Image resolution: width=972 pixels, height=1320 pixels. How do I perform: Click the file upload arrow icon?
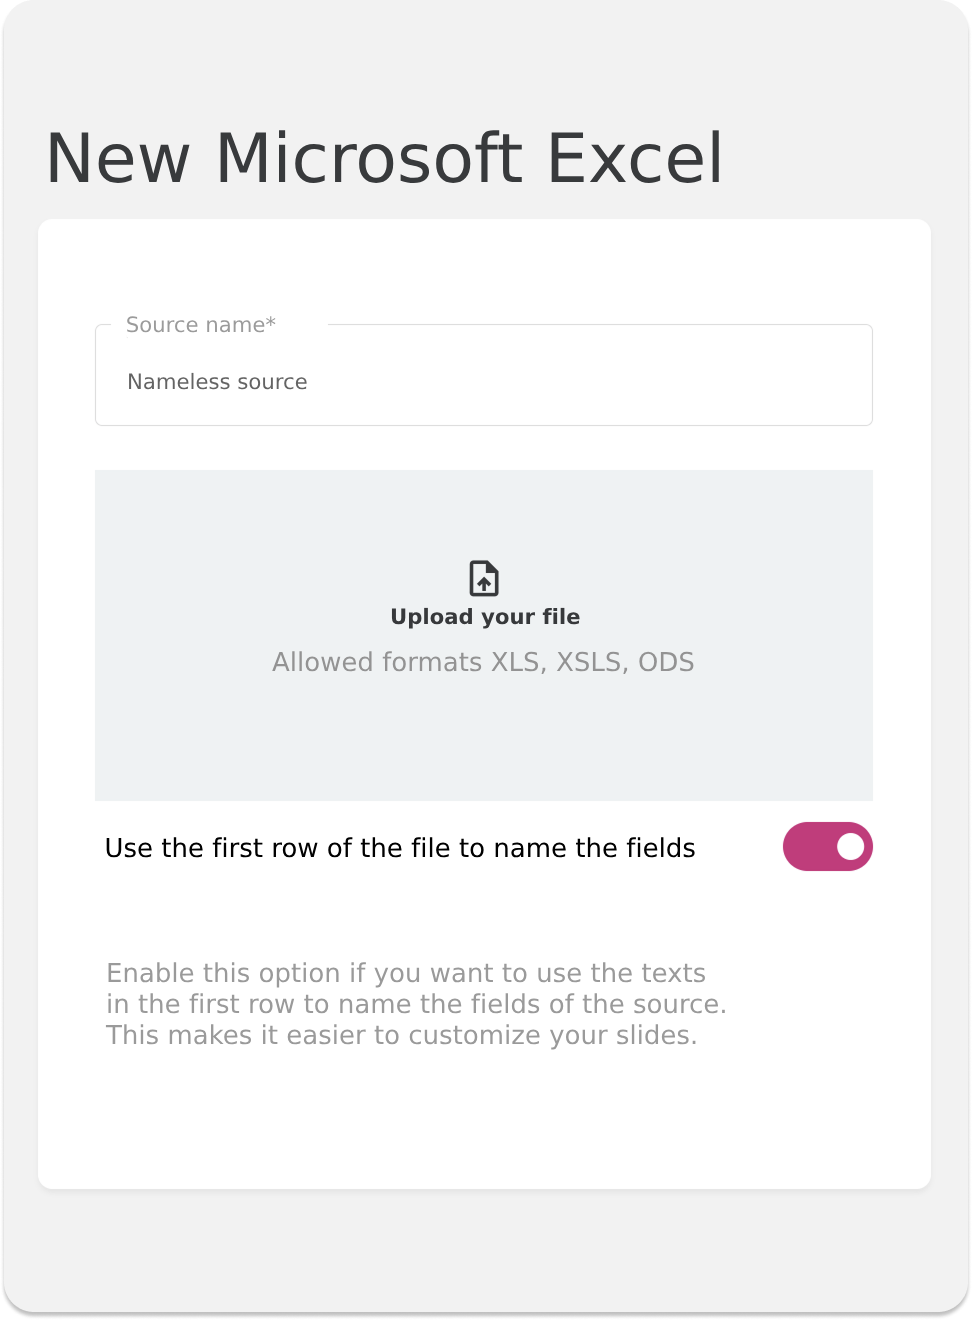(484, 579)
